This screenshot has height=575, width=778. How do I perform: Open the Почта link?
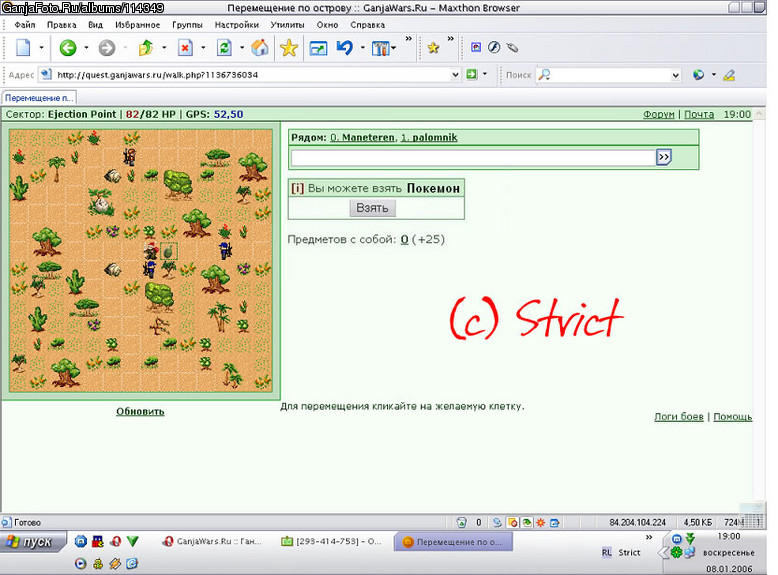click(x=699, y=114)
